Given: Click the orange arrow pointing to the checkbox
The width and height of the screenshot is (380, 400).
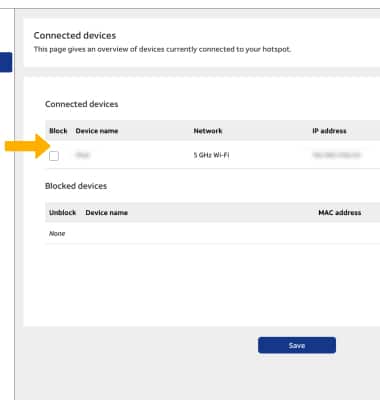Looking at the screenshot, I should tap(27, 146).
